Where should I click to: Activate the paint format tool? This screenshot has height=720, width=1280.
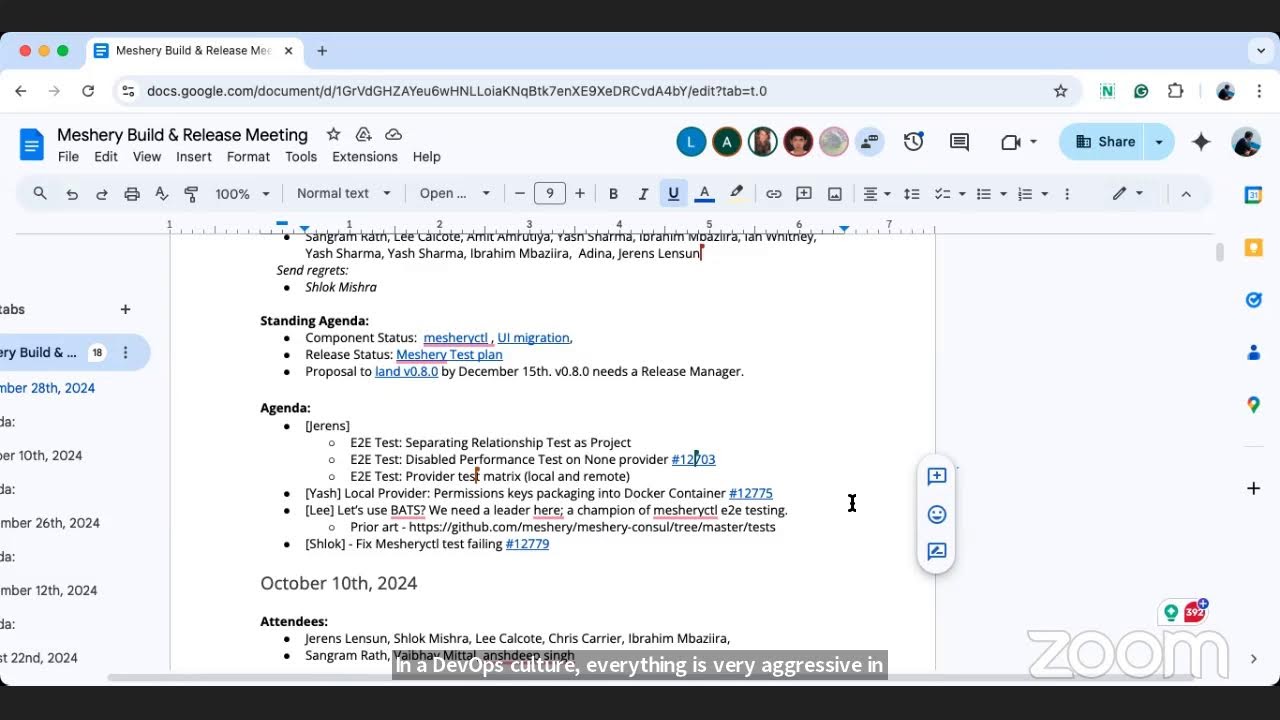(x=192, y=194)
